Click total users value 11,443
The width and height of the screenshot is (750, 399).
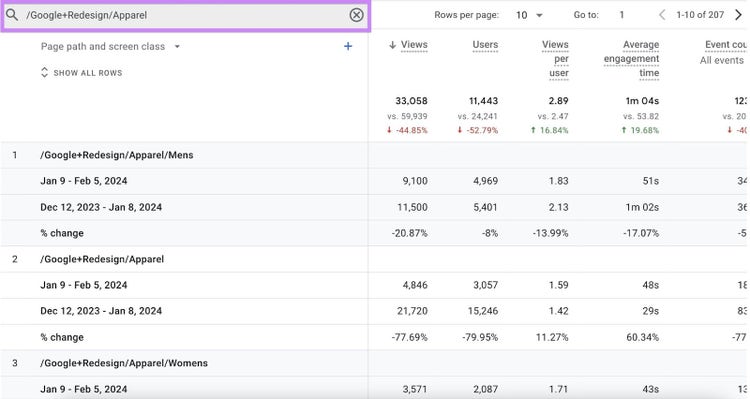click(x=483, y=101)
